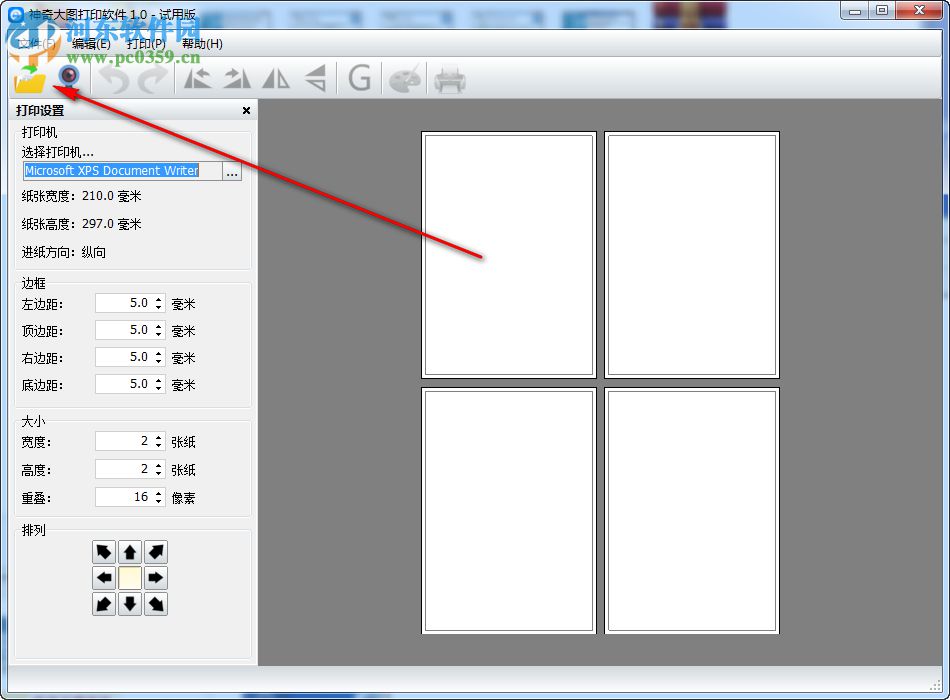This screenshot has width=950, height=700.
Task: Print with the printer toolbar icon
Action: (450, 79)
